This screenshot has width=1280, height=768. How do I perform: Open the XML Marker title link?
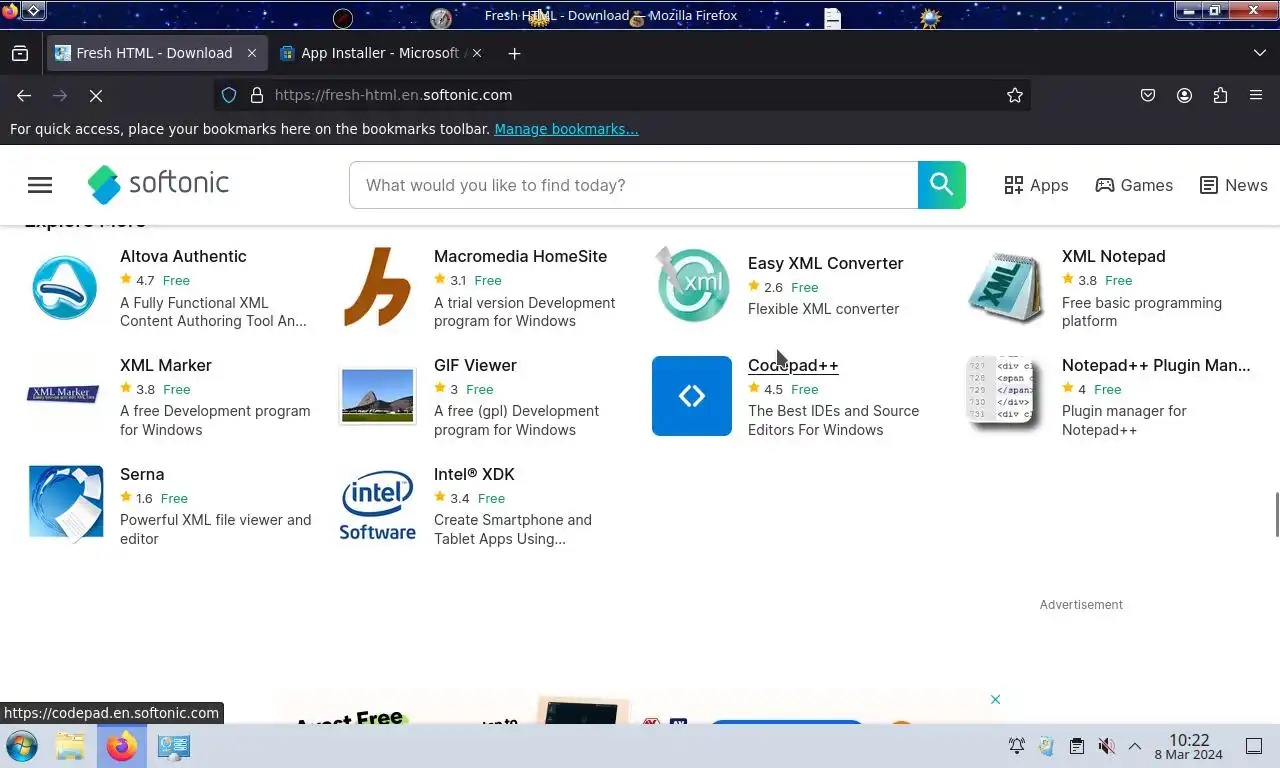165,365
